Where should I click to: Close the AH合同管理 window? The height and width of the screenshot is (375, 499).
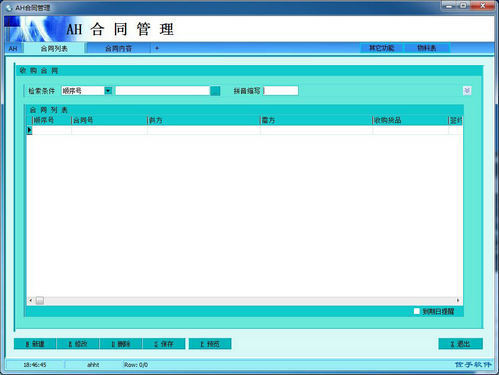[x=482, y=6]
